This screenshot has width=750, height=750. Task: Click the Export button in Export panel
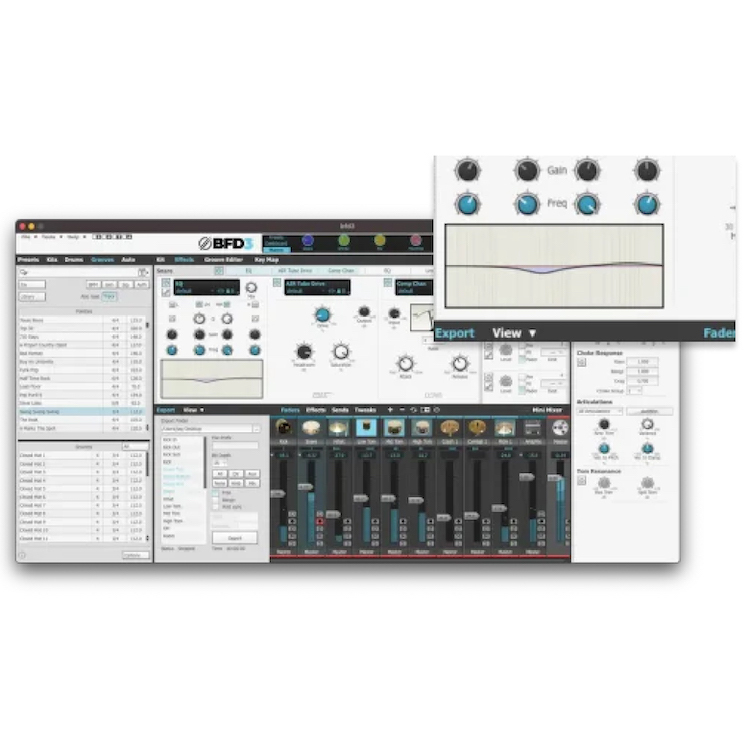point(235,538)
